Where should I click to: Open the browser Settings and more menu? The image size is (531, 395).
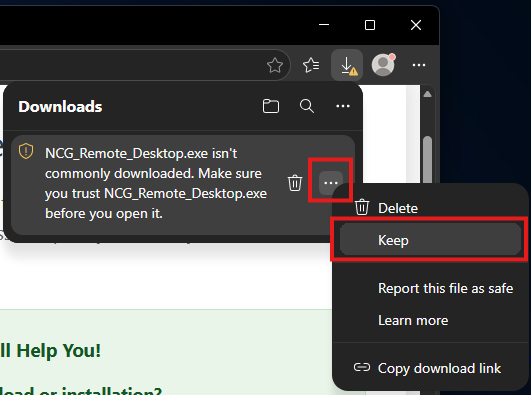[419, 65]
